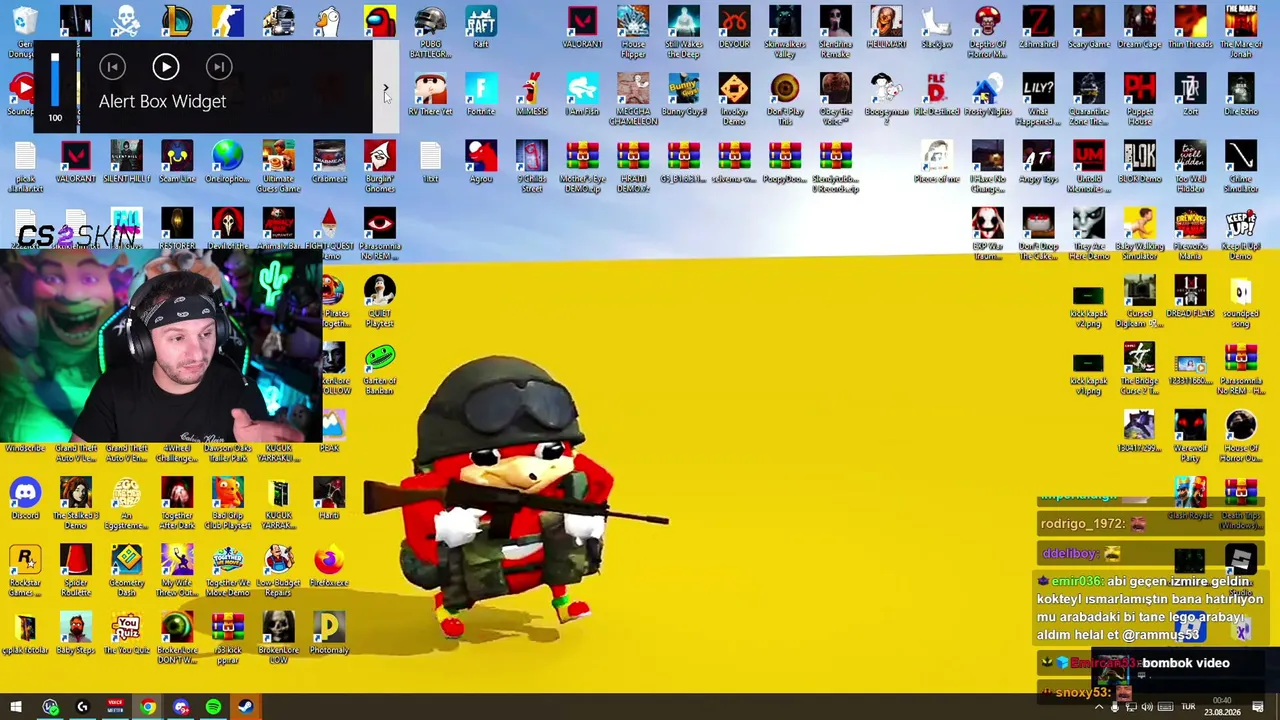This screenshot has height=720, width=1280.
Task: Open The You Quiz shortcut
Action: 126,633
